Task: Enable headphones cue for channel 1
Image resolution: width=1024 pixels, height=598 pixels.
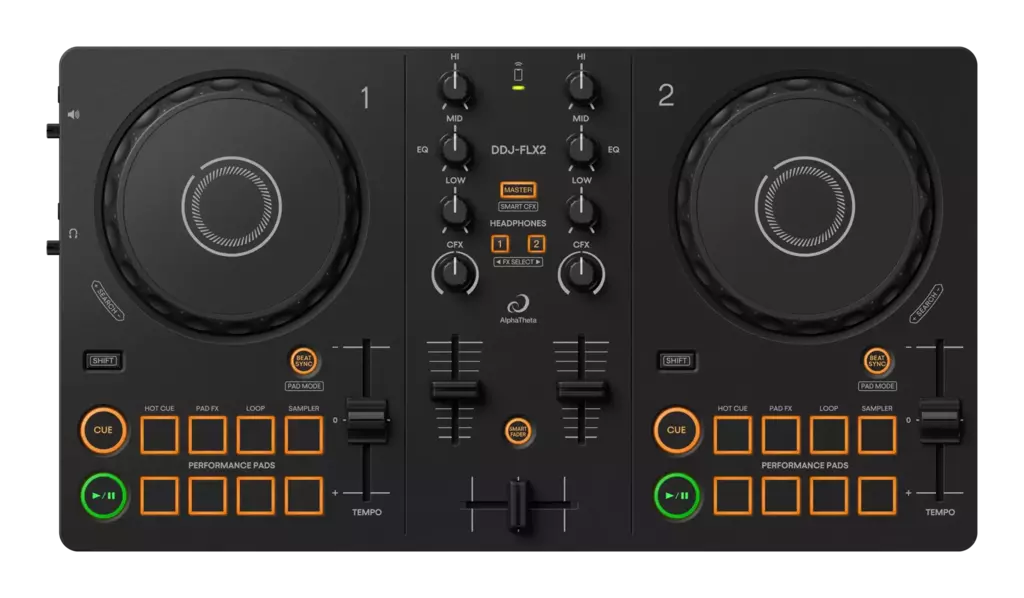Action: (499, 244)
